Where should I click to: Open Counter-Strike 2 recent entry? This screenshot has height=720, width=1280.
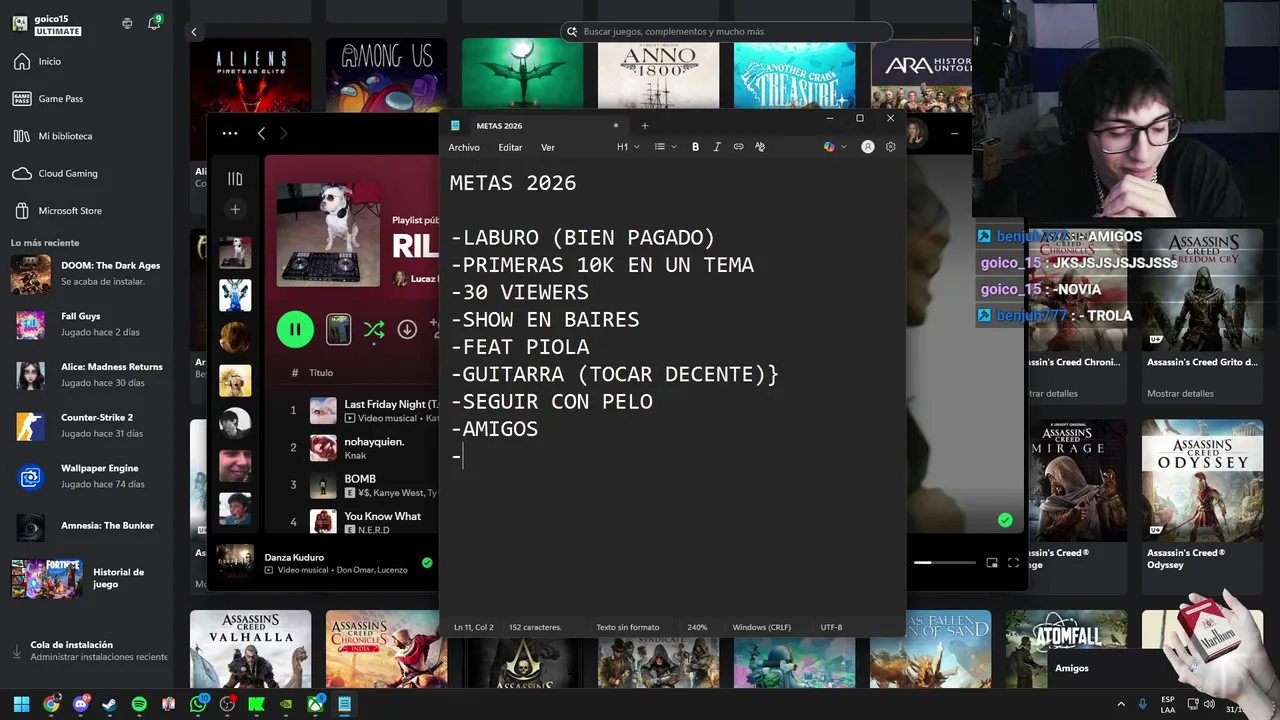(x=86, y=425)
